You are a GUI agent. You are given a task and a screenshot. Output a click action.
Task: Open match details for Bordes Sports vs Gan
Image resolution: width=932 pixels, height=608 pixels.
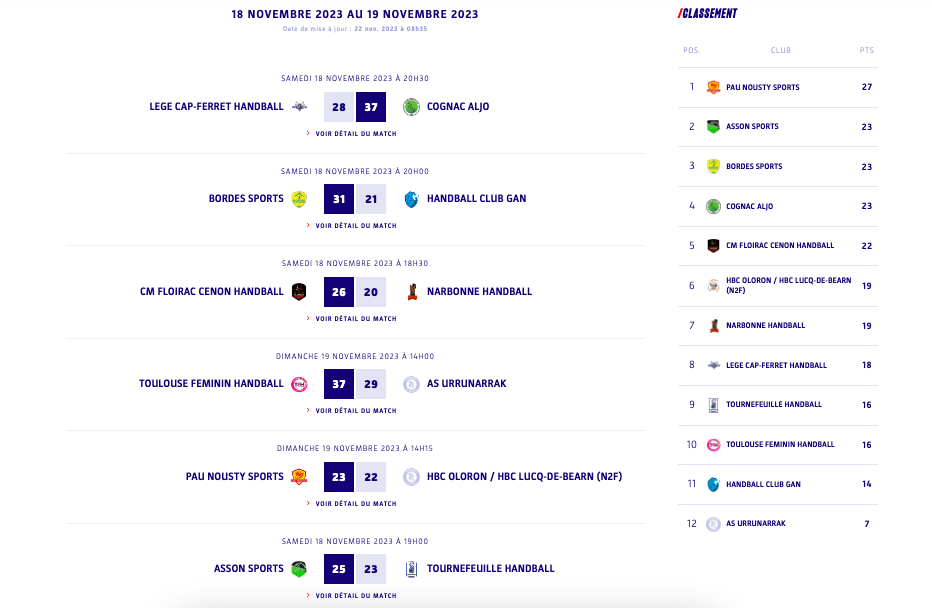(x=355, y=226)
